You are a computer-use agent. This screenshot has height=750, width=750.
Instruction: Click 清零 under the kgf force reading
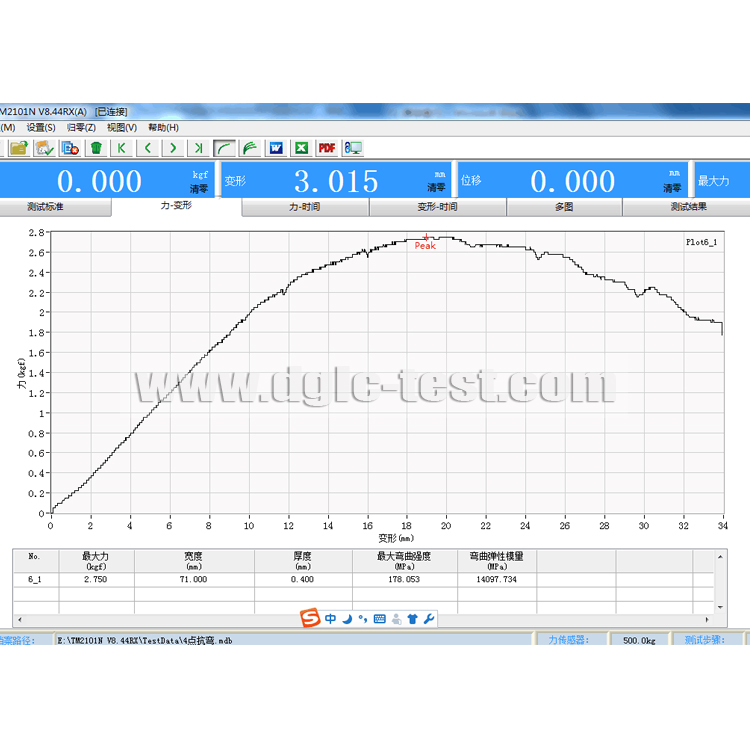tap(199, 188)
